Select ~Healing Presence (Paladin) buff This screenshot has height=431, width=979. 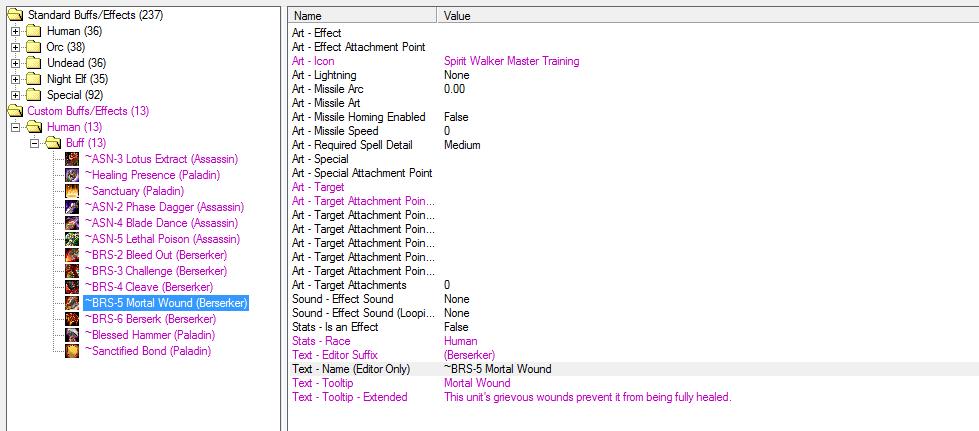point(152,176)
